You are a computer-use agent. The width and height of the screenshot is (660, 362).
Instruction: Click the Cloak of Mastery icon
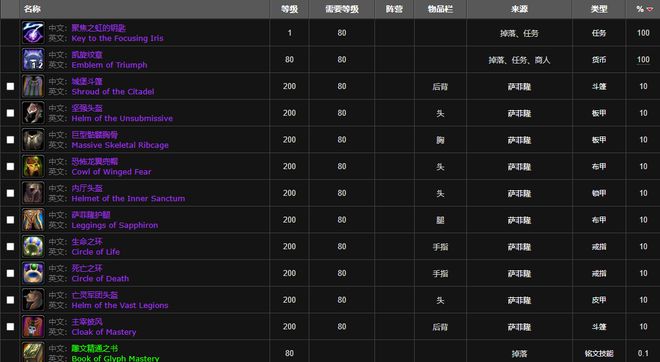click(x=33, y=327)
